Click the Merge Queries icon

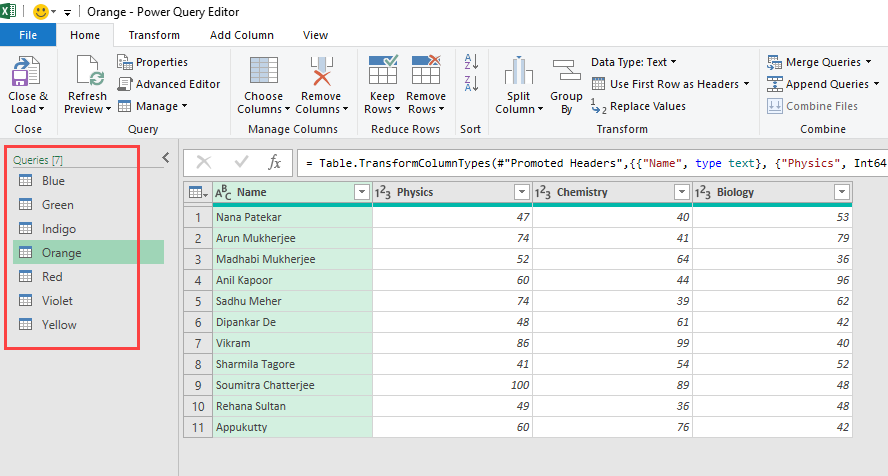775,62
